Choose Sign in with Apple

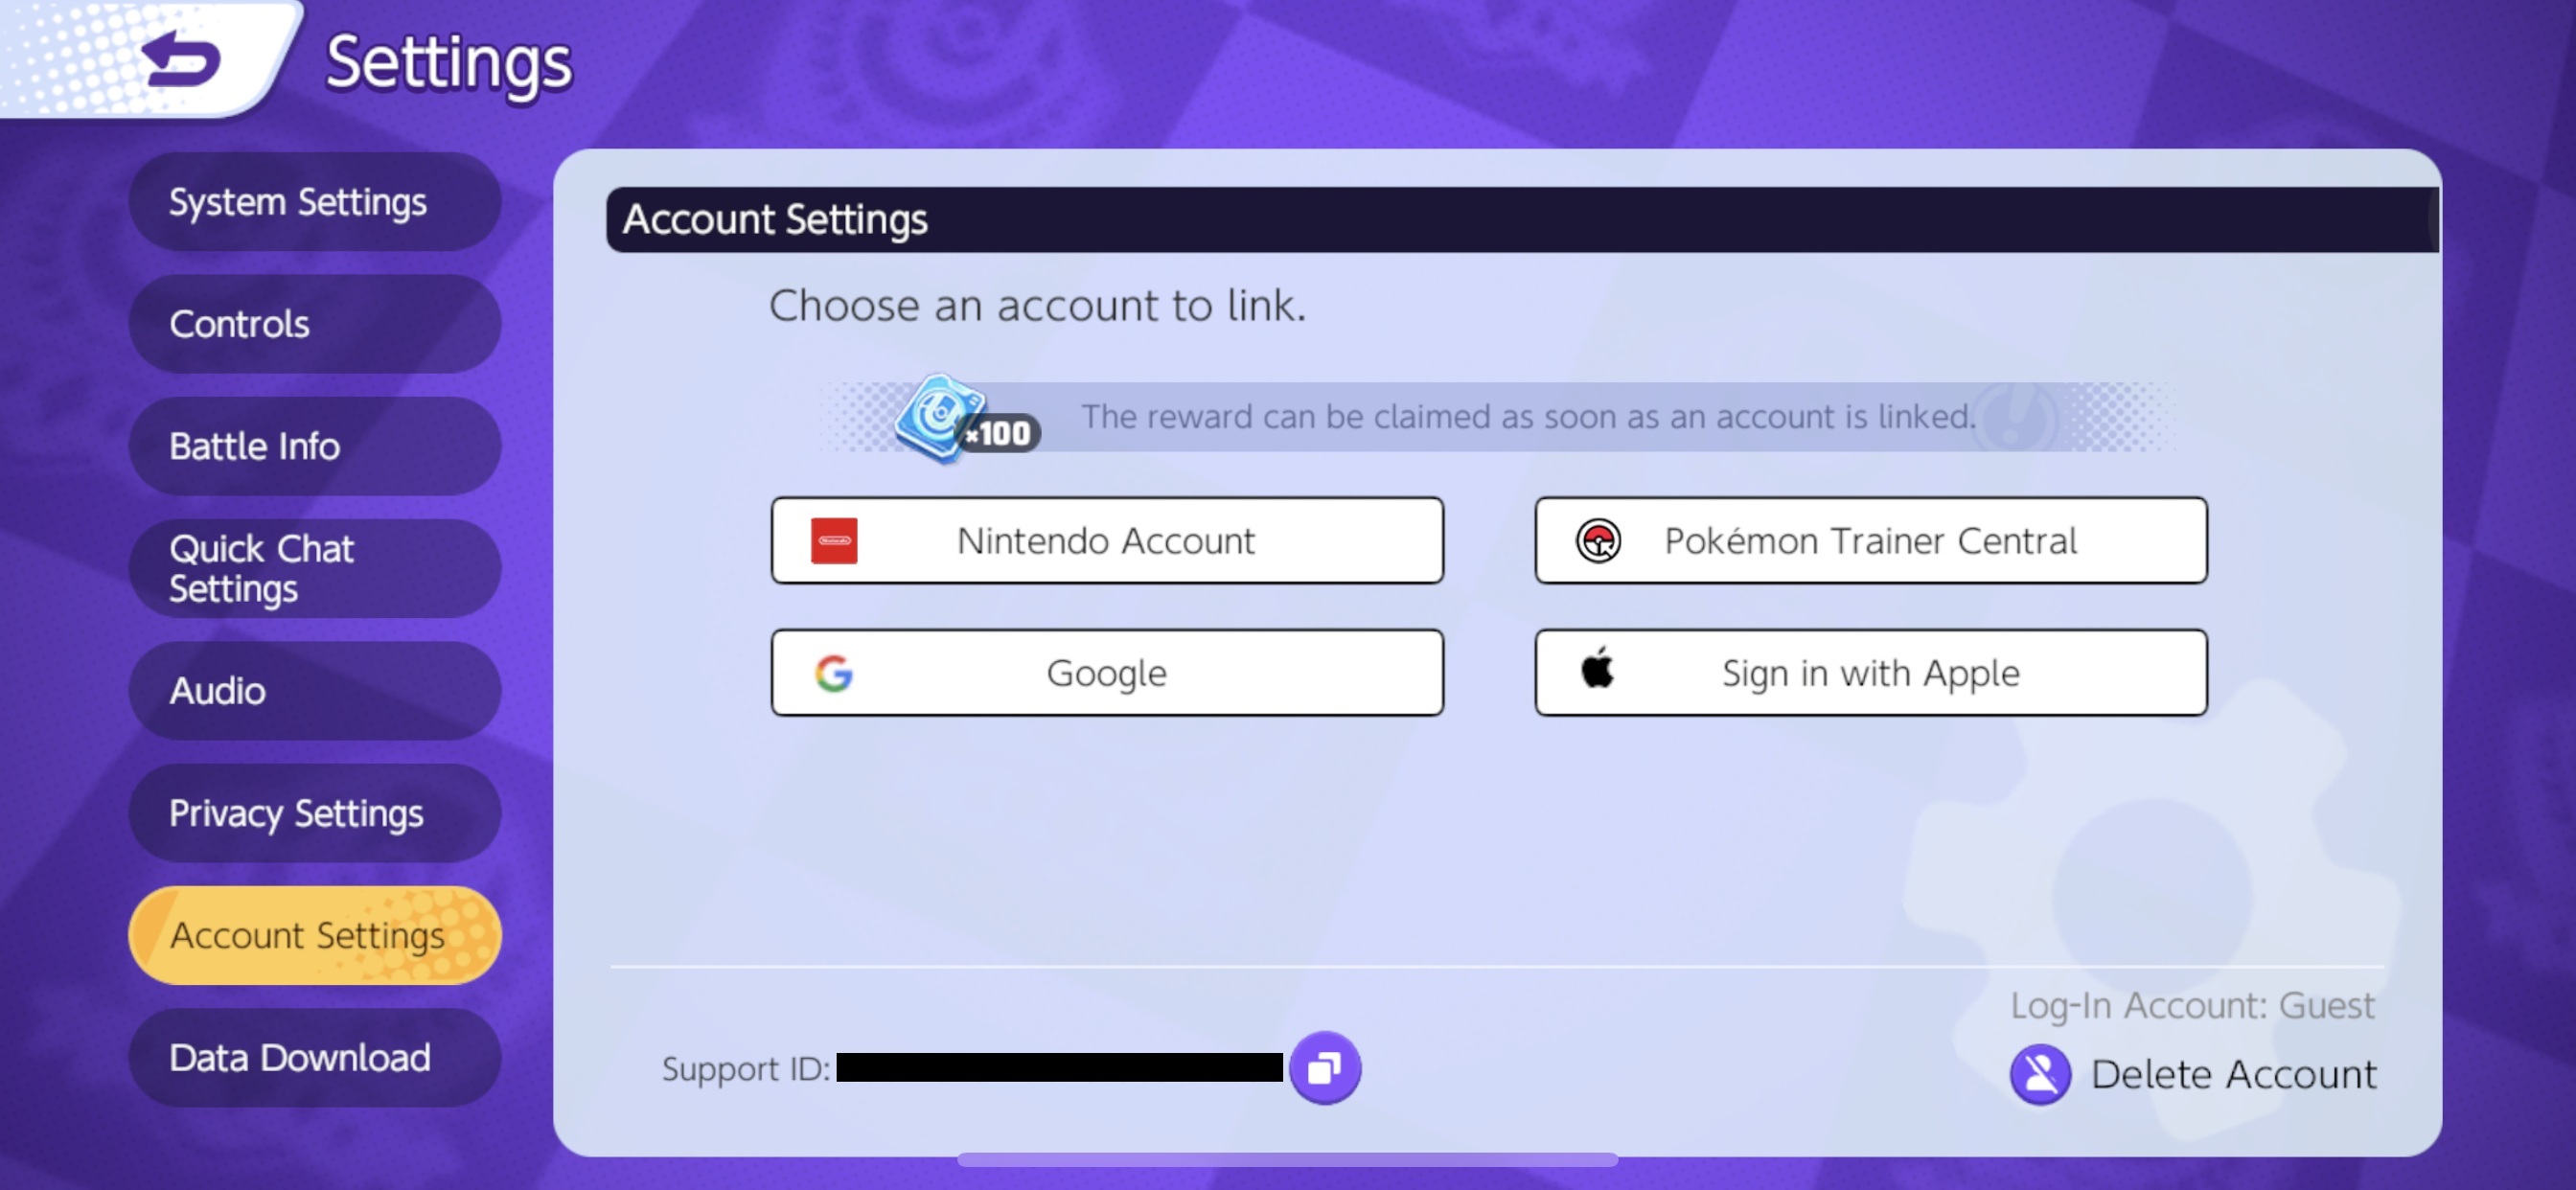click(1870, 673)
